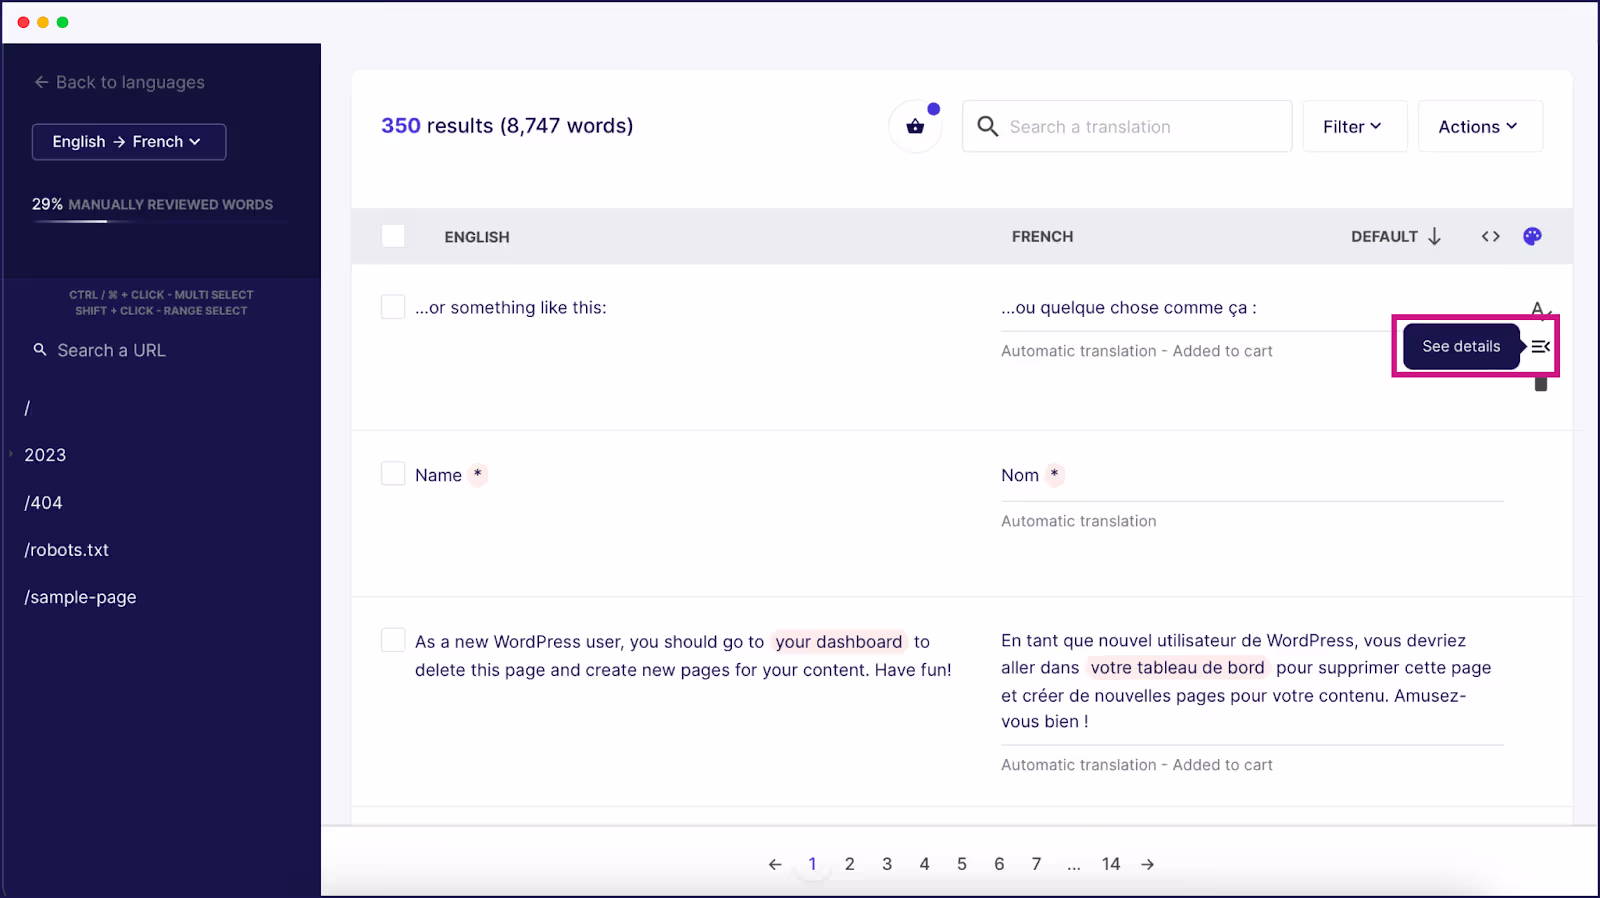The image size is (1600, 898).
Task: Click '...or something like this:' source text
Action: [511, 308]
